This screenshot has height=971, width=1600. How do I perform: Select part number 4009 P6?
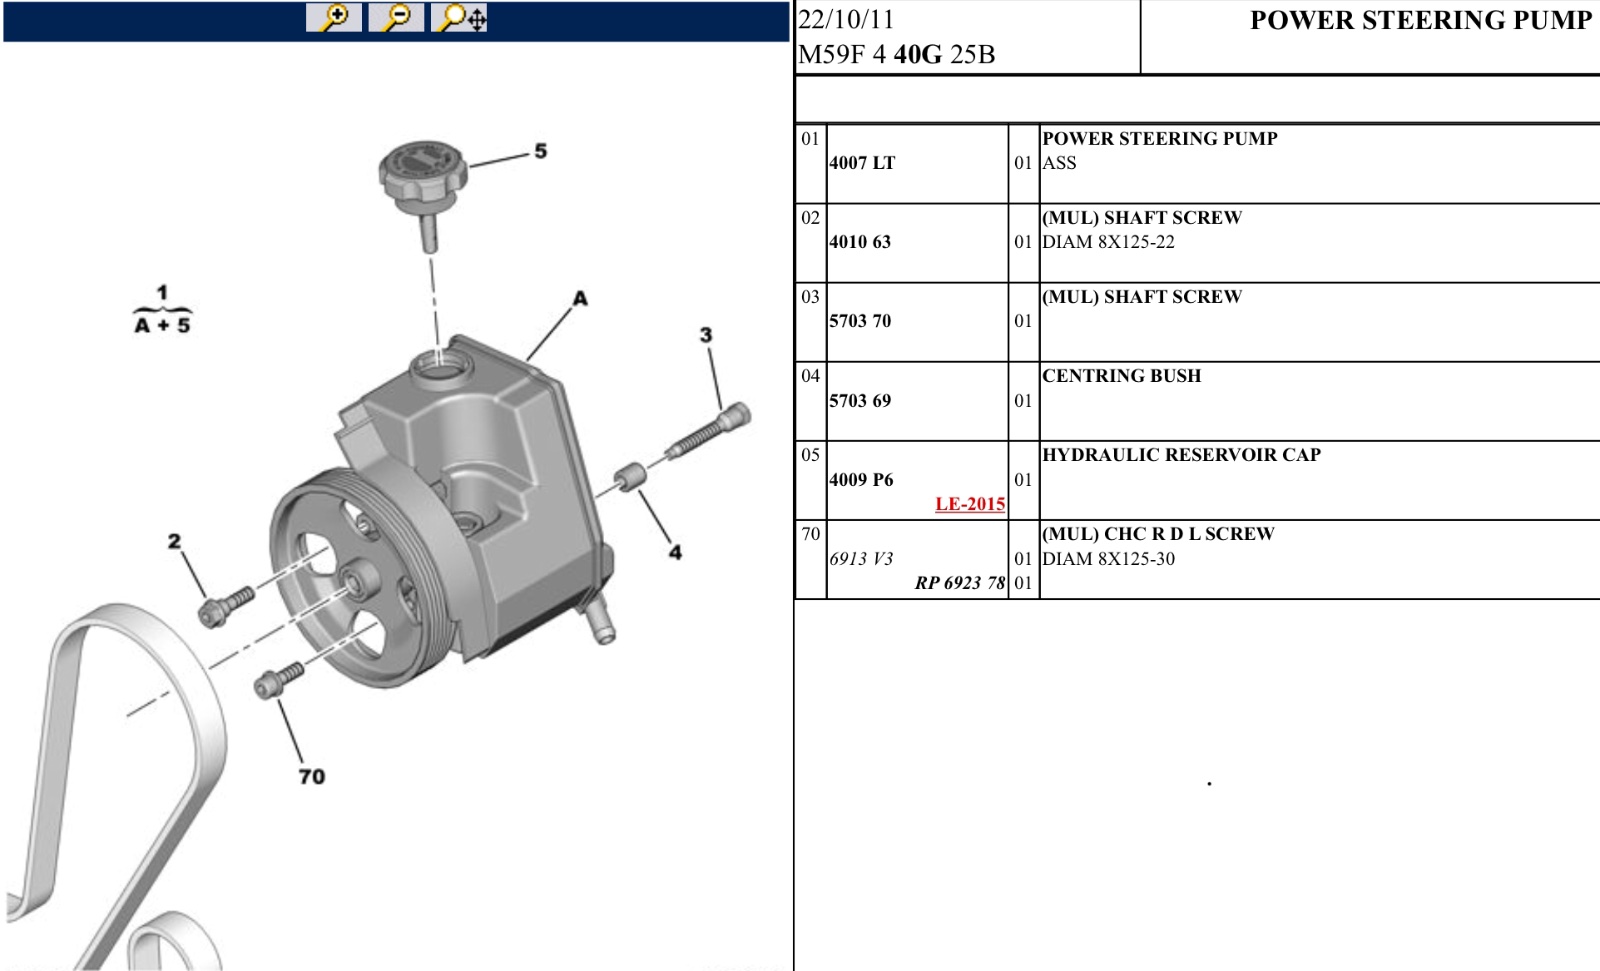point(861,480)
